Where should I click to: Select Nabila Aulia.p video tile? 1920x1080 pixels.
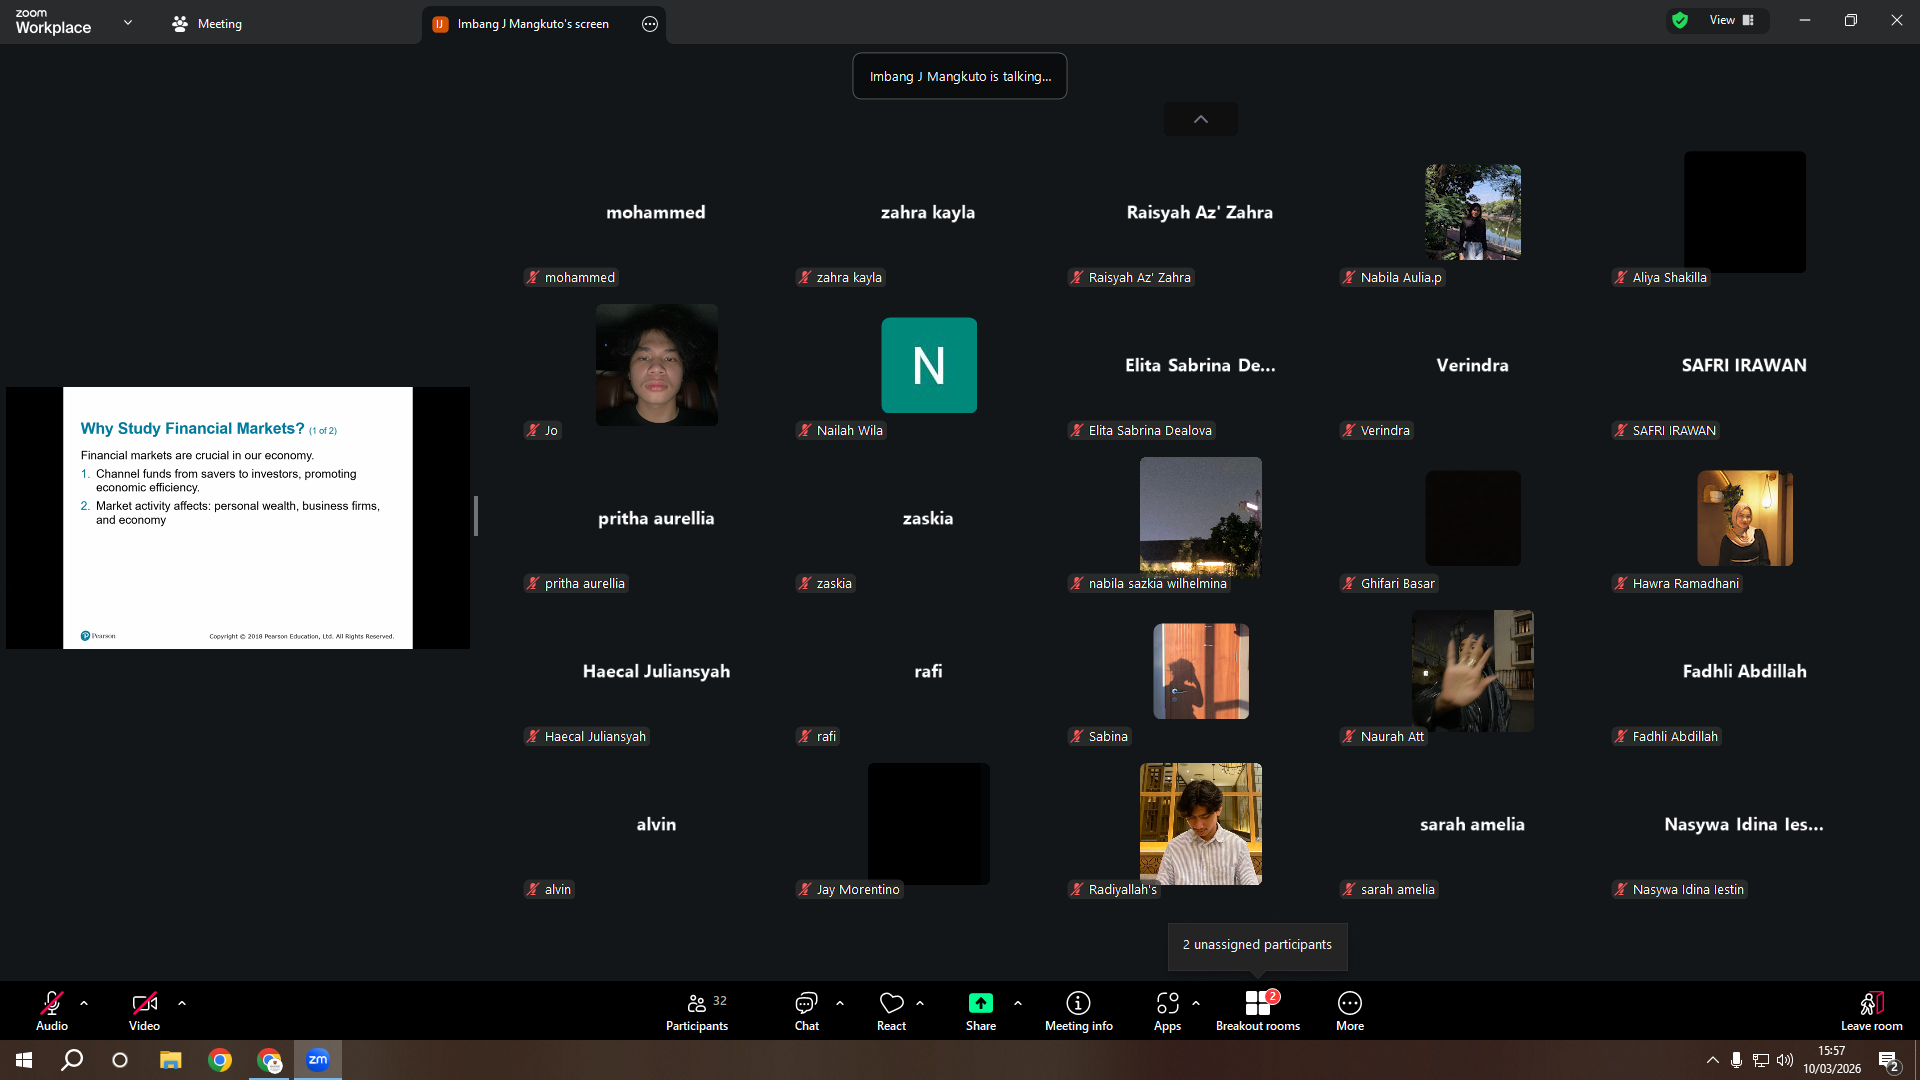[x=1473, y=212]
